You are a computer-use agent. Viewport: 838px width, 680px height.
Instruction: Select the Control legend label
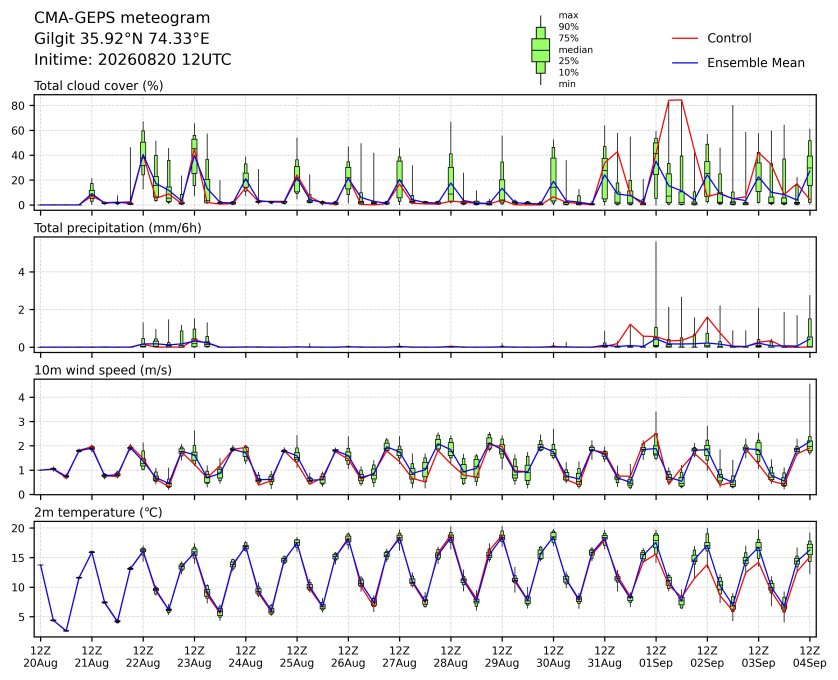click(x=729, y=38)
